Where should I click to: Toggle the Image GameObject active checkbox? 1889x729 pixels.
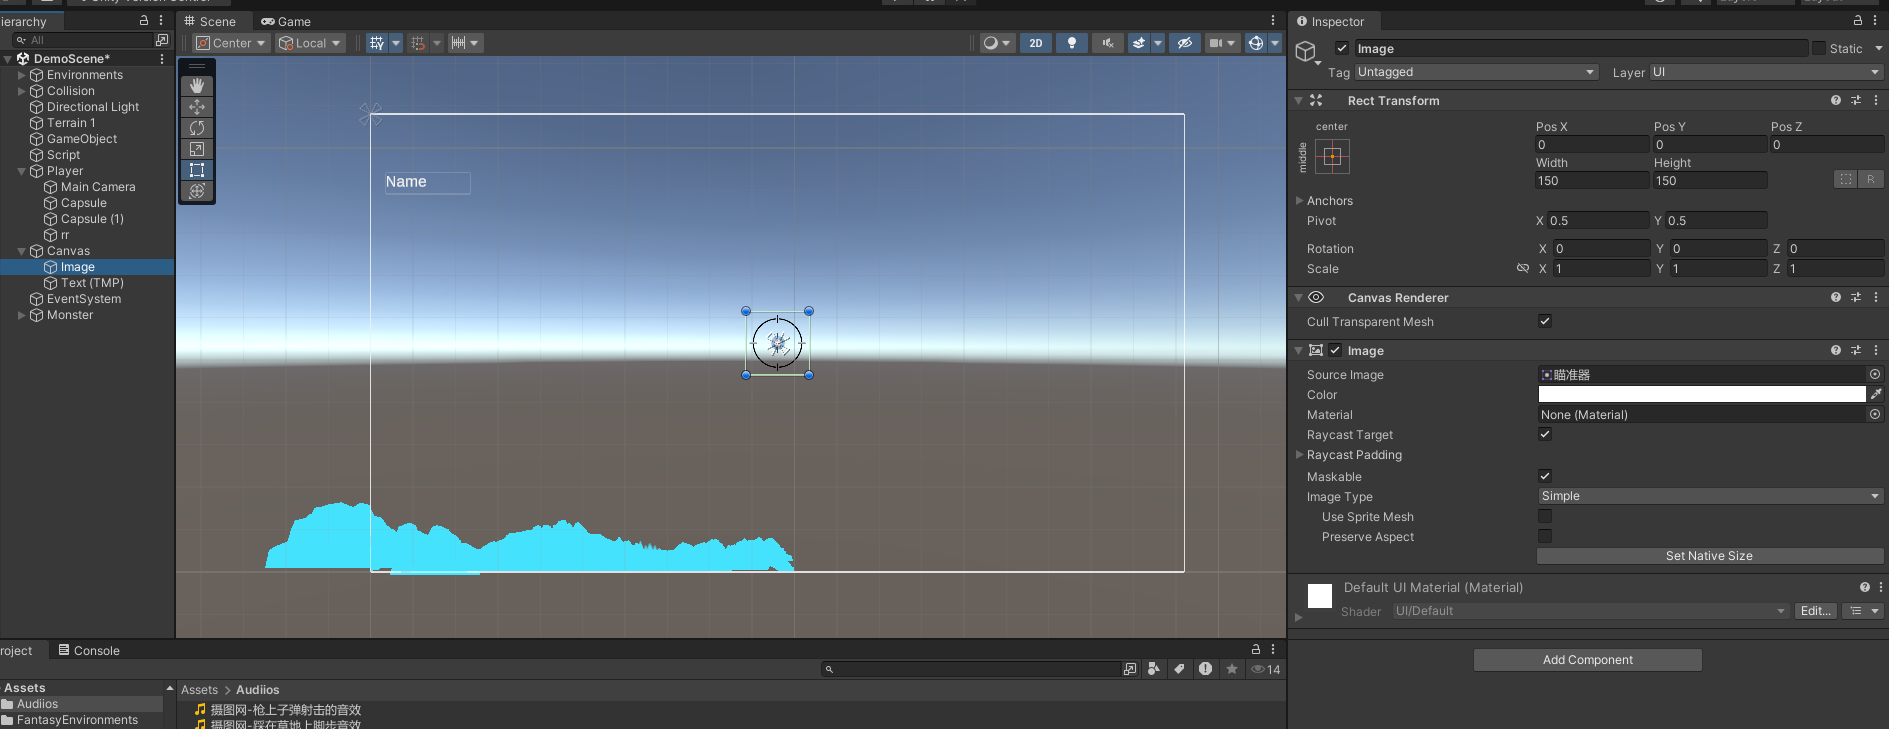pos(1342,48)
